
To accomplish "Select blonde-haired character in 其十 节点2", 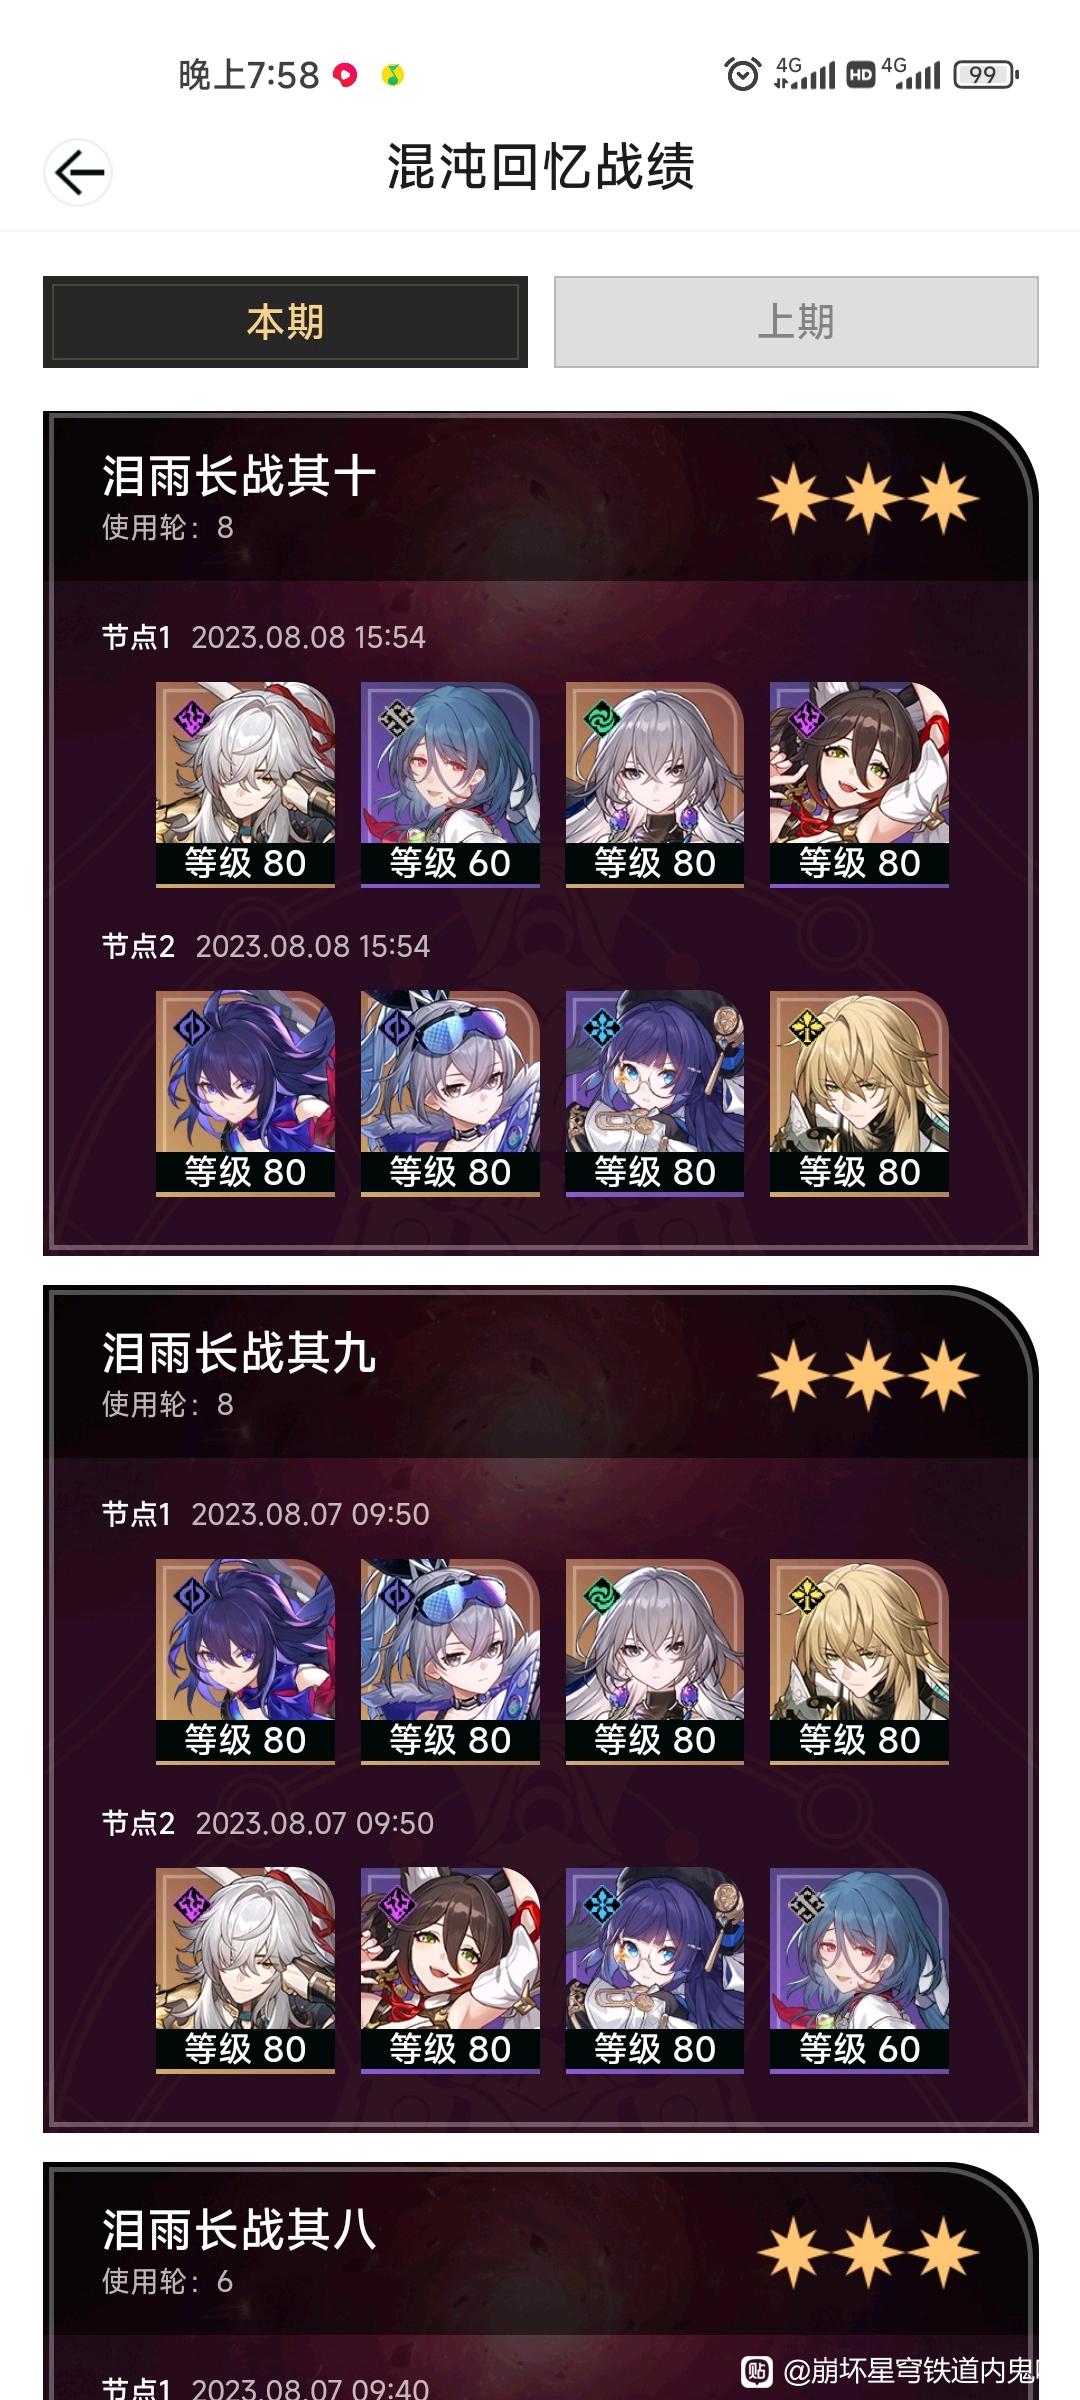I will (x=859, y=1093).
